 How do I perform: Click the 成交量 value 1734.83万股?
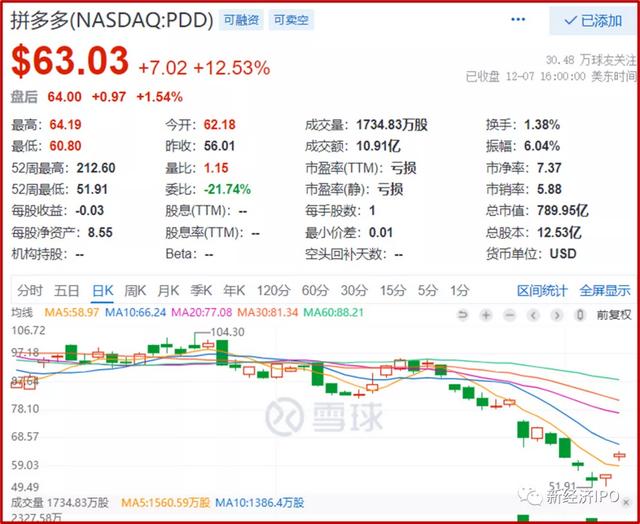pyautogui.click(x=391, y=124)
